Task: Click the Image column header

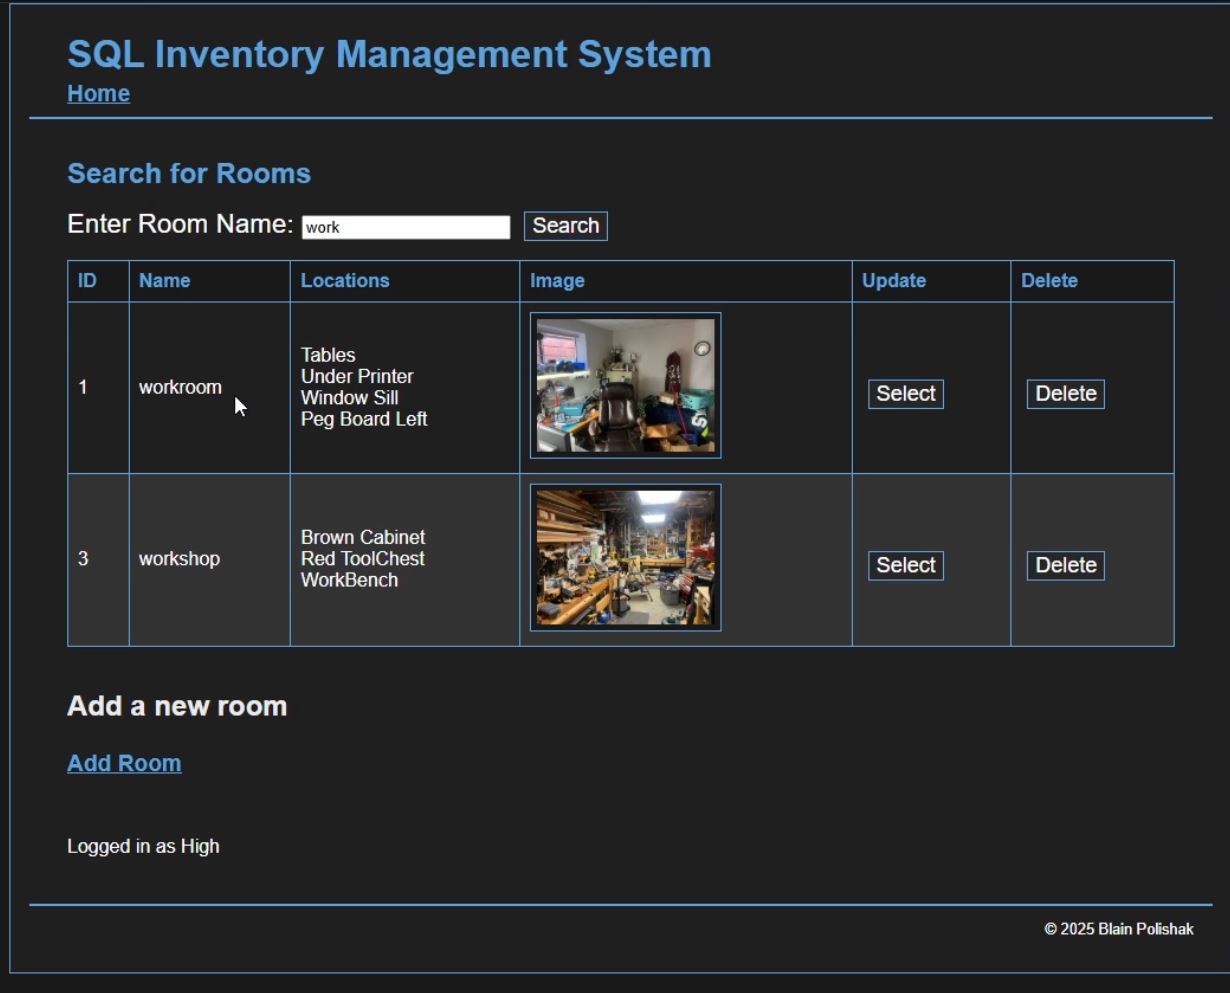Action: 557,281
